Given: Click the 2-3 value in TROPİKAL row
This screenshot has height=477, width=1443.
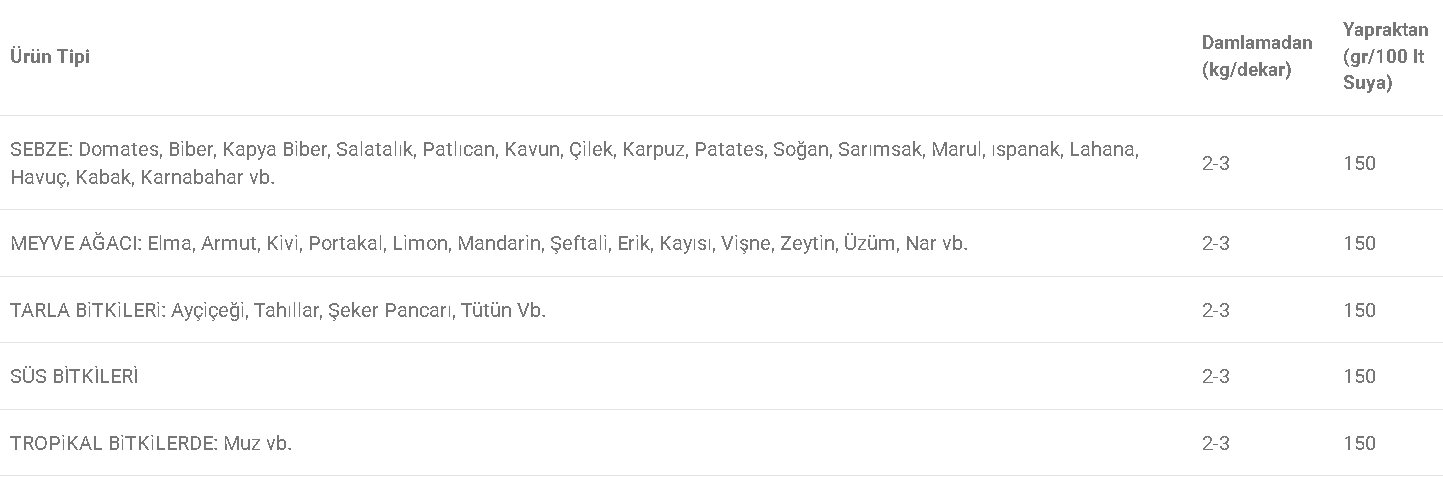Looking at the screenshot, I should [x=1215, y=443].
